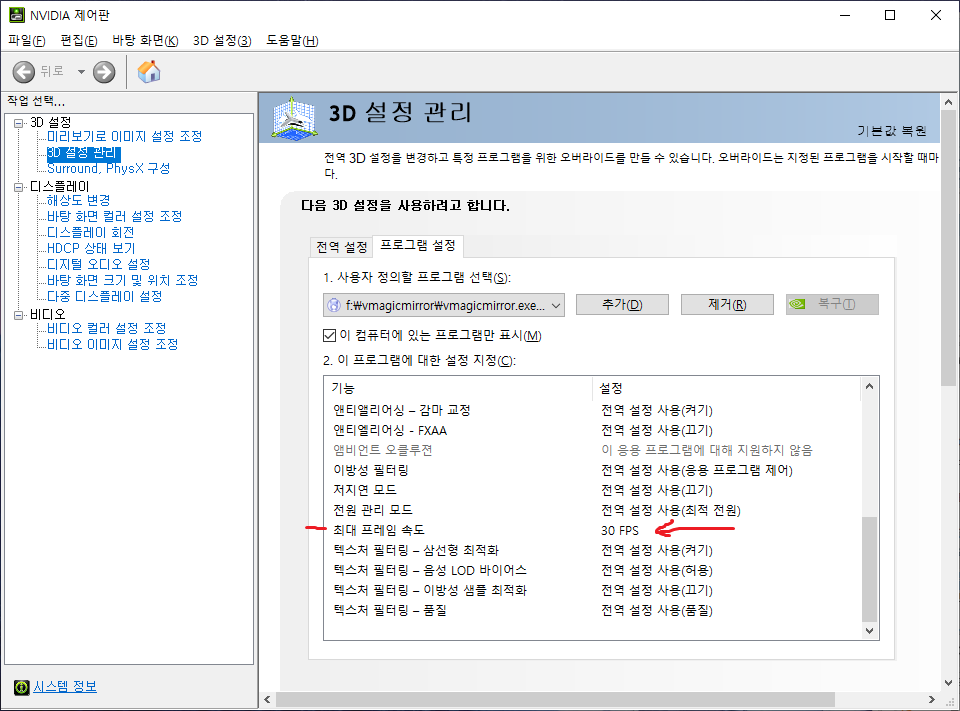Collapse the 3D 설정 tree node
The height and width of the screenshot is (711, 960).
point(18,123)
